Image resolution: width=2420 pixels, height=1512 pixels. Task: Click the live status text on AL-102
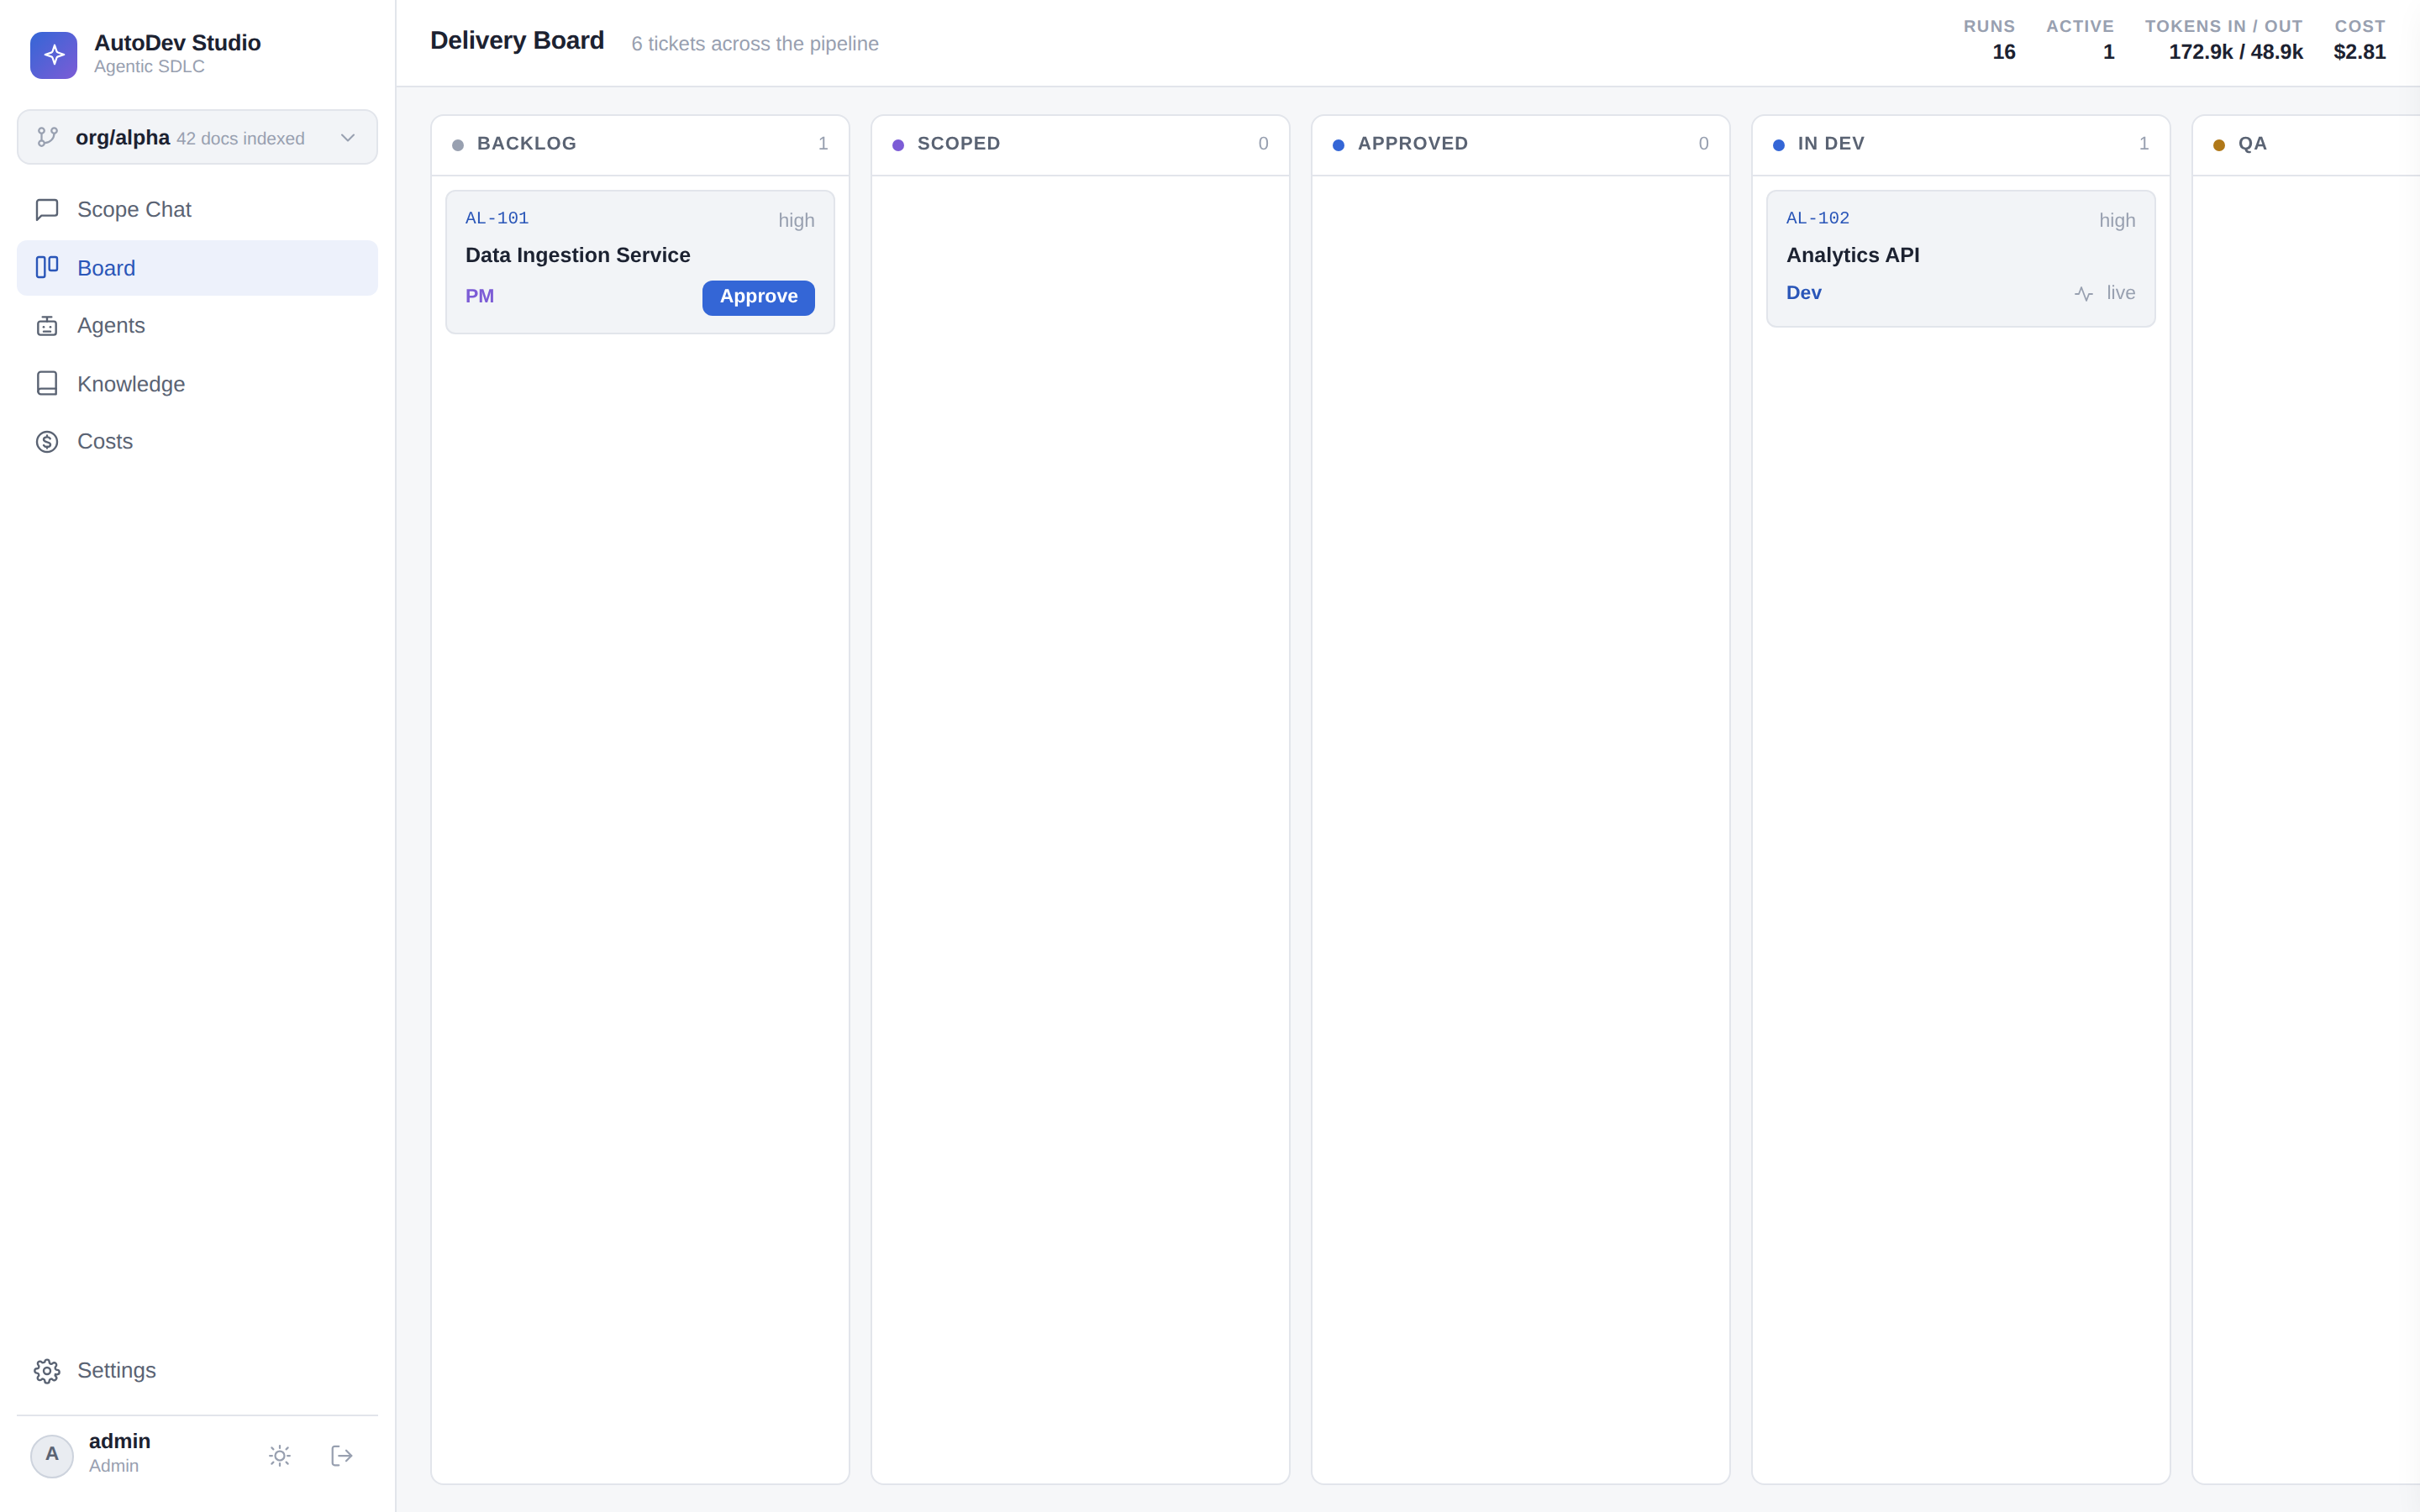pos(2121,293)
